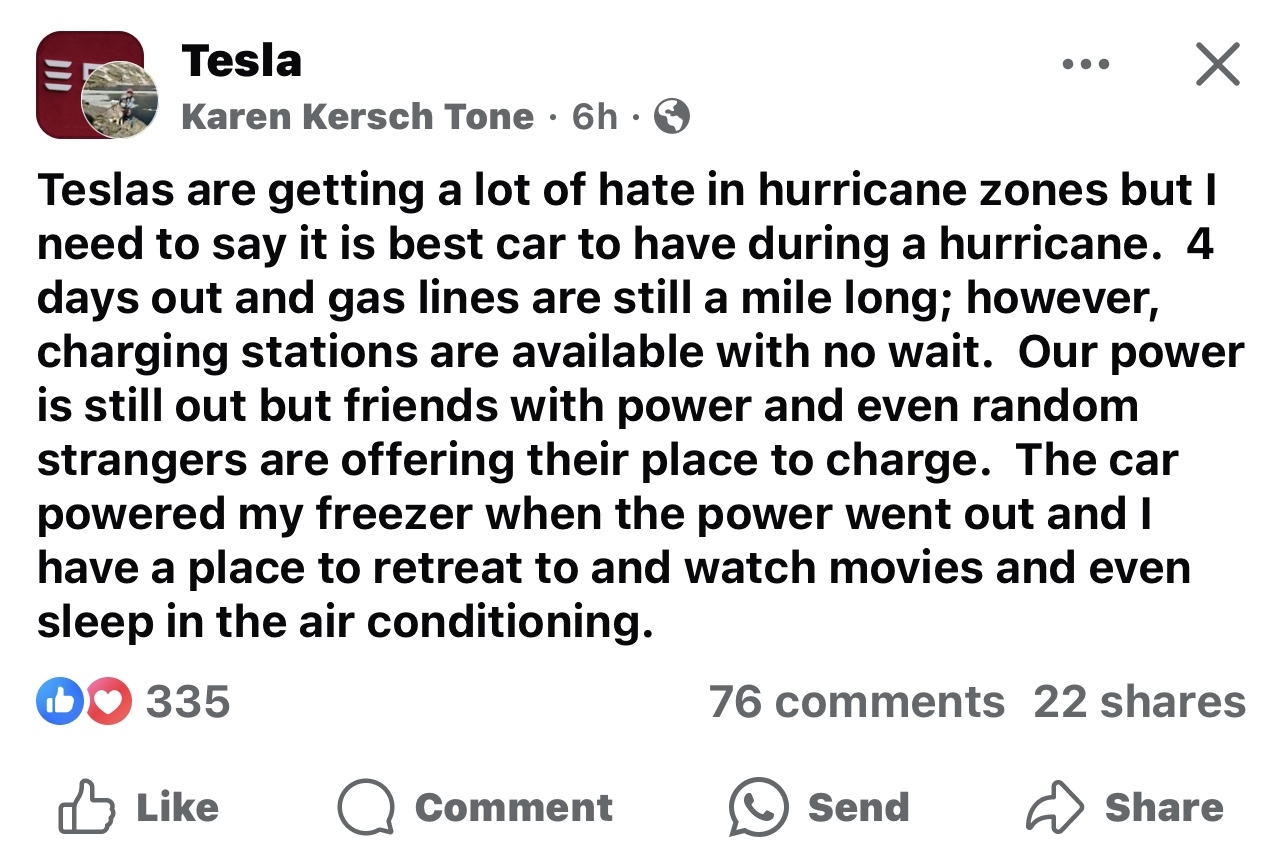The height and width of the screenshot is (852, 1284).
Task: Dismiss the post with the X button
Action: click(1217, 65)
